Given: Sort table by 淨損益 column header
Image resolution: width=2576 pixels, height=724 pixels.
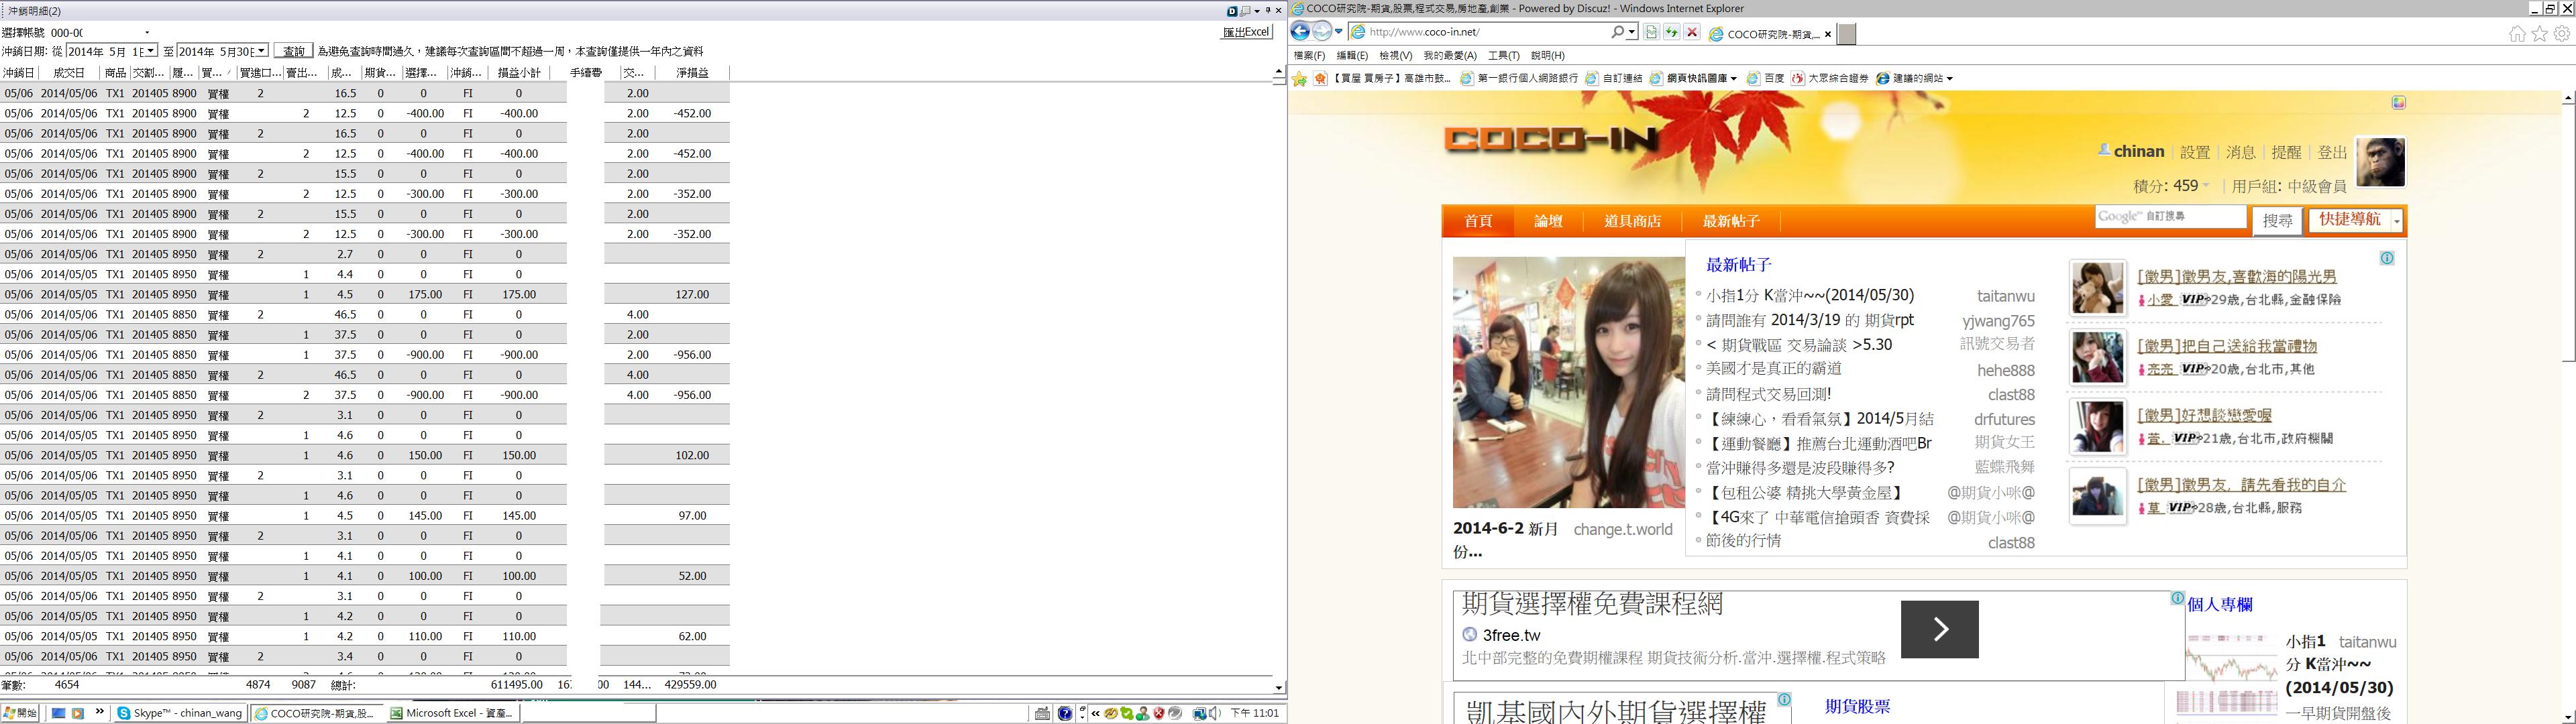Looking at the screenshot, I should pyautogui.click(x=692, y=73).
